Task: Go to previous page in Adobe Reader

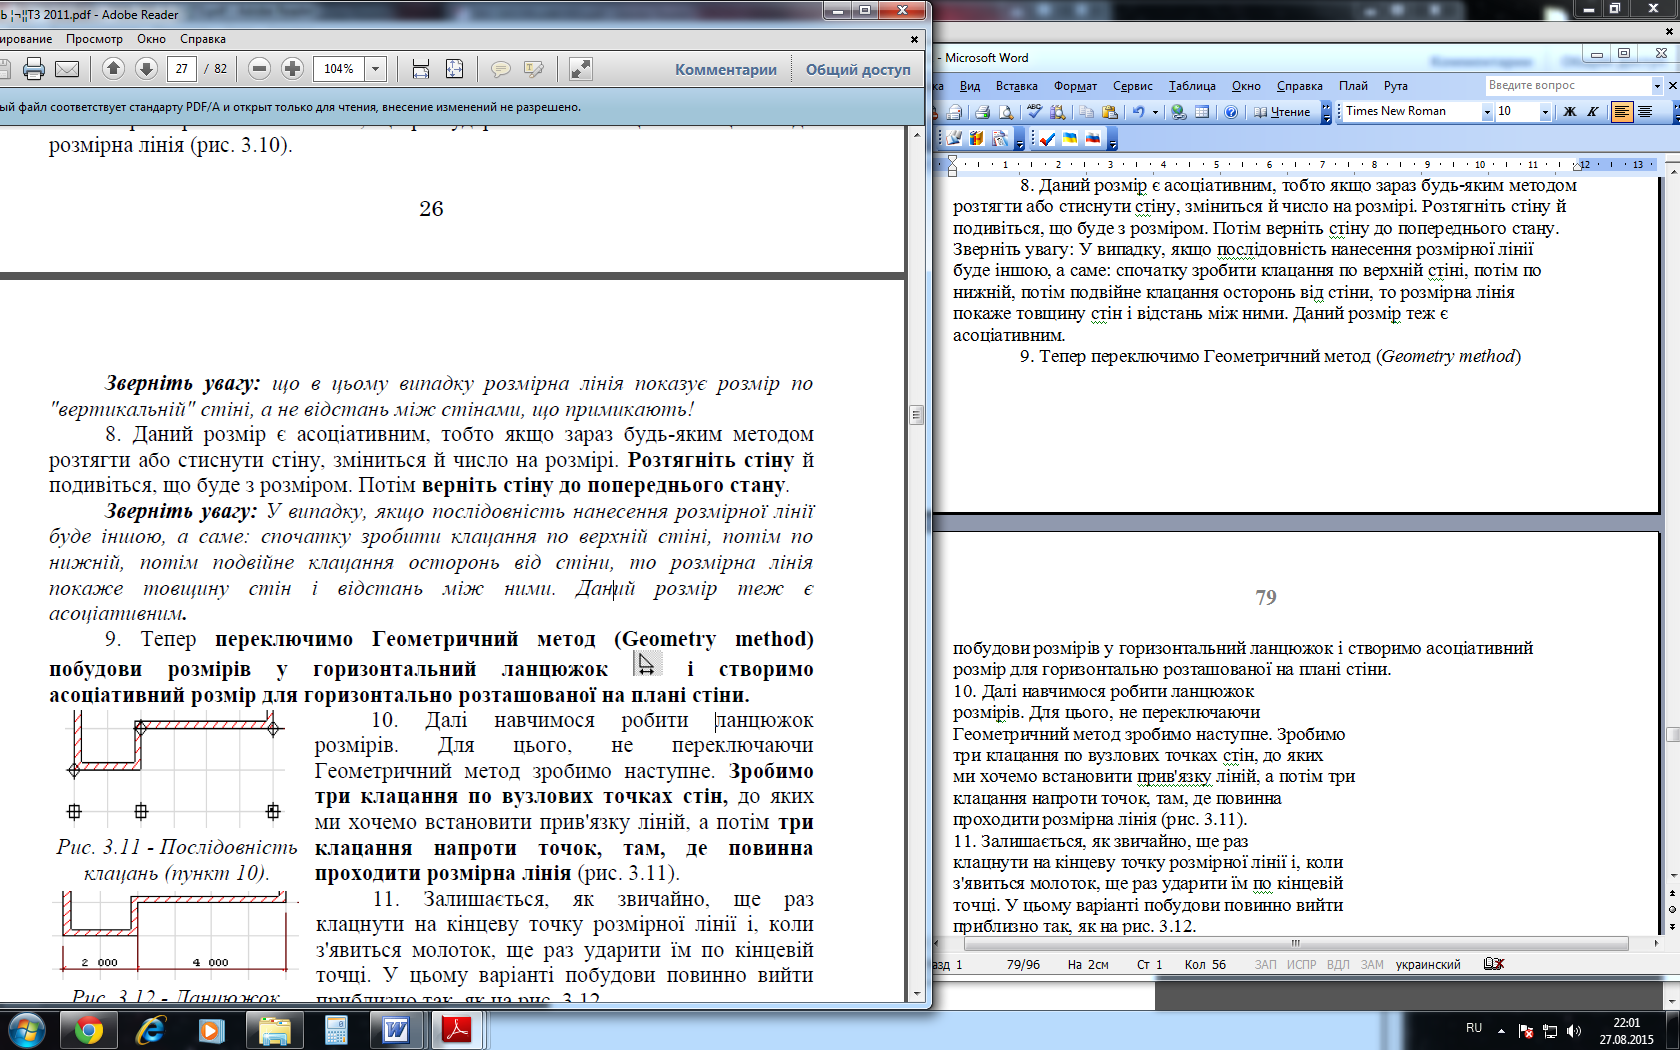Action: coord(113,68)
